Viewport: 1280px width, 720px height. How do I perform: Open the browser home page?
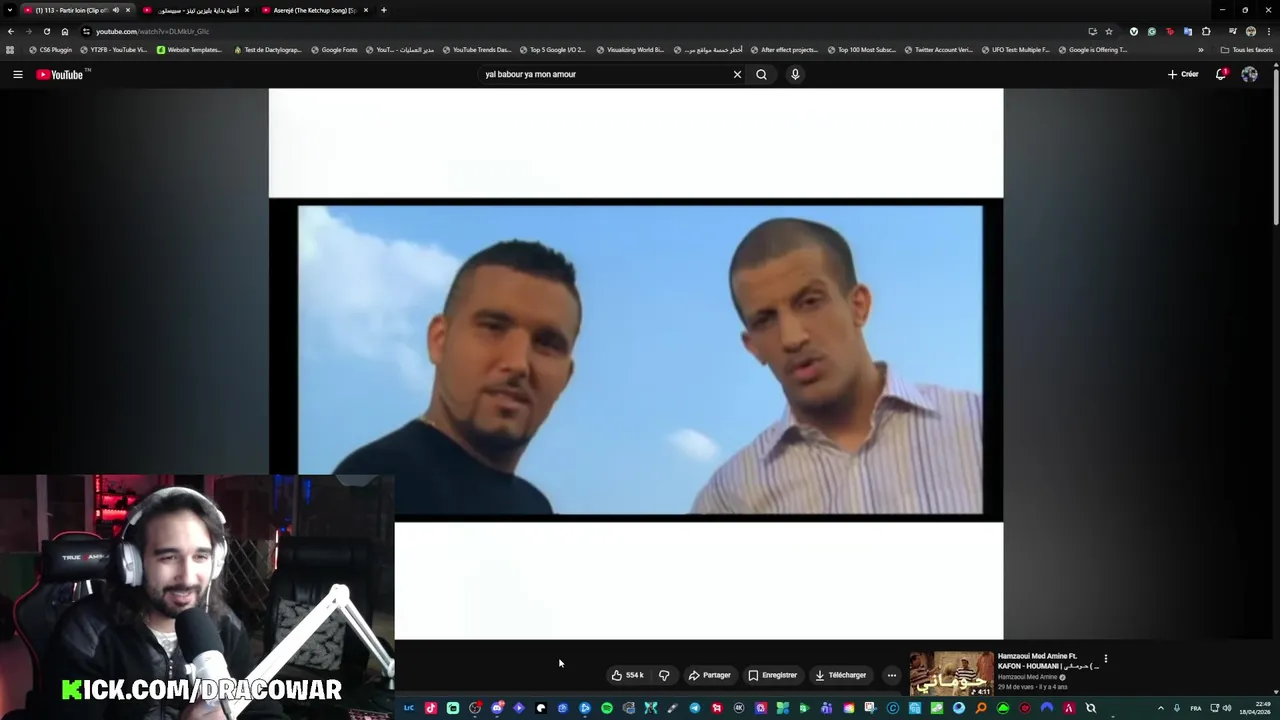point(65,31)
